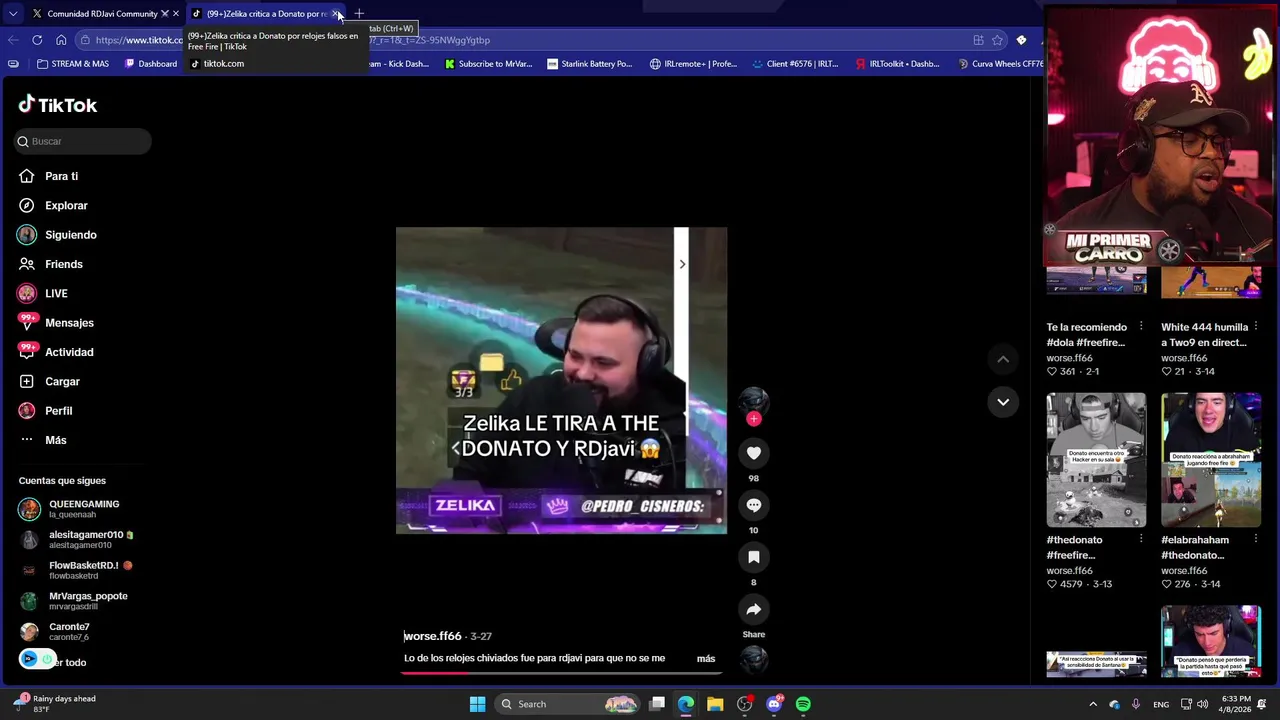This screenshot has width=1280, height=720.
Task: Go to browser home page
Action: tap(61, 40)
